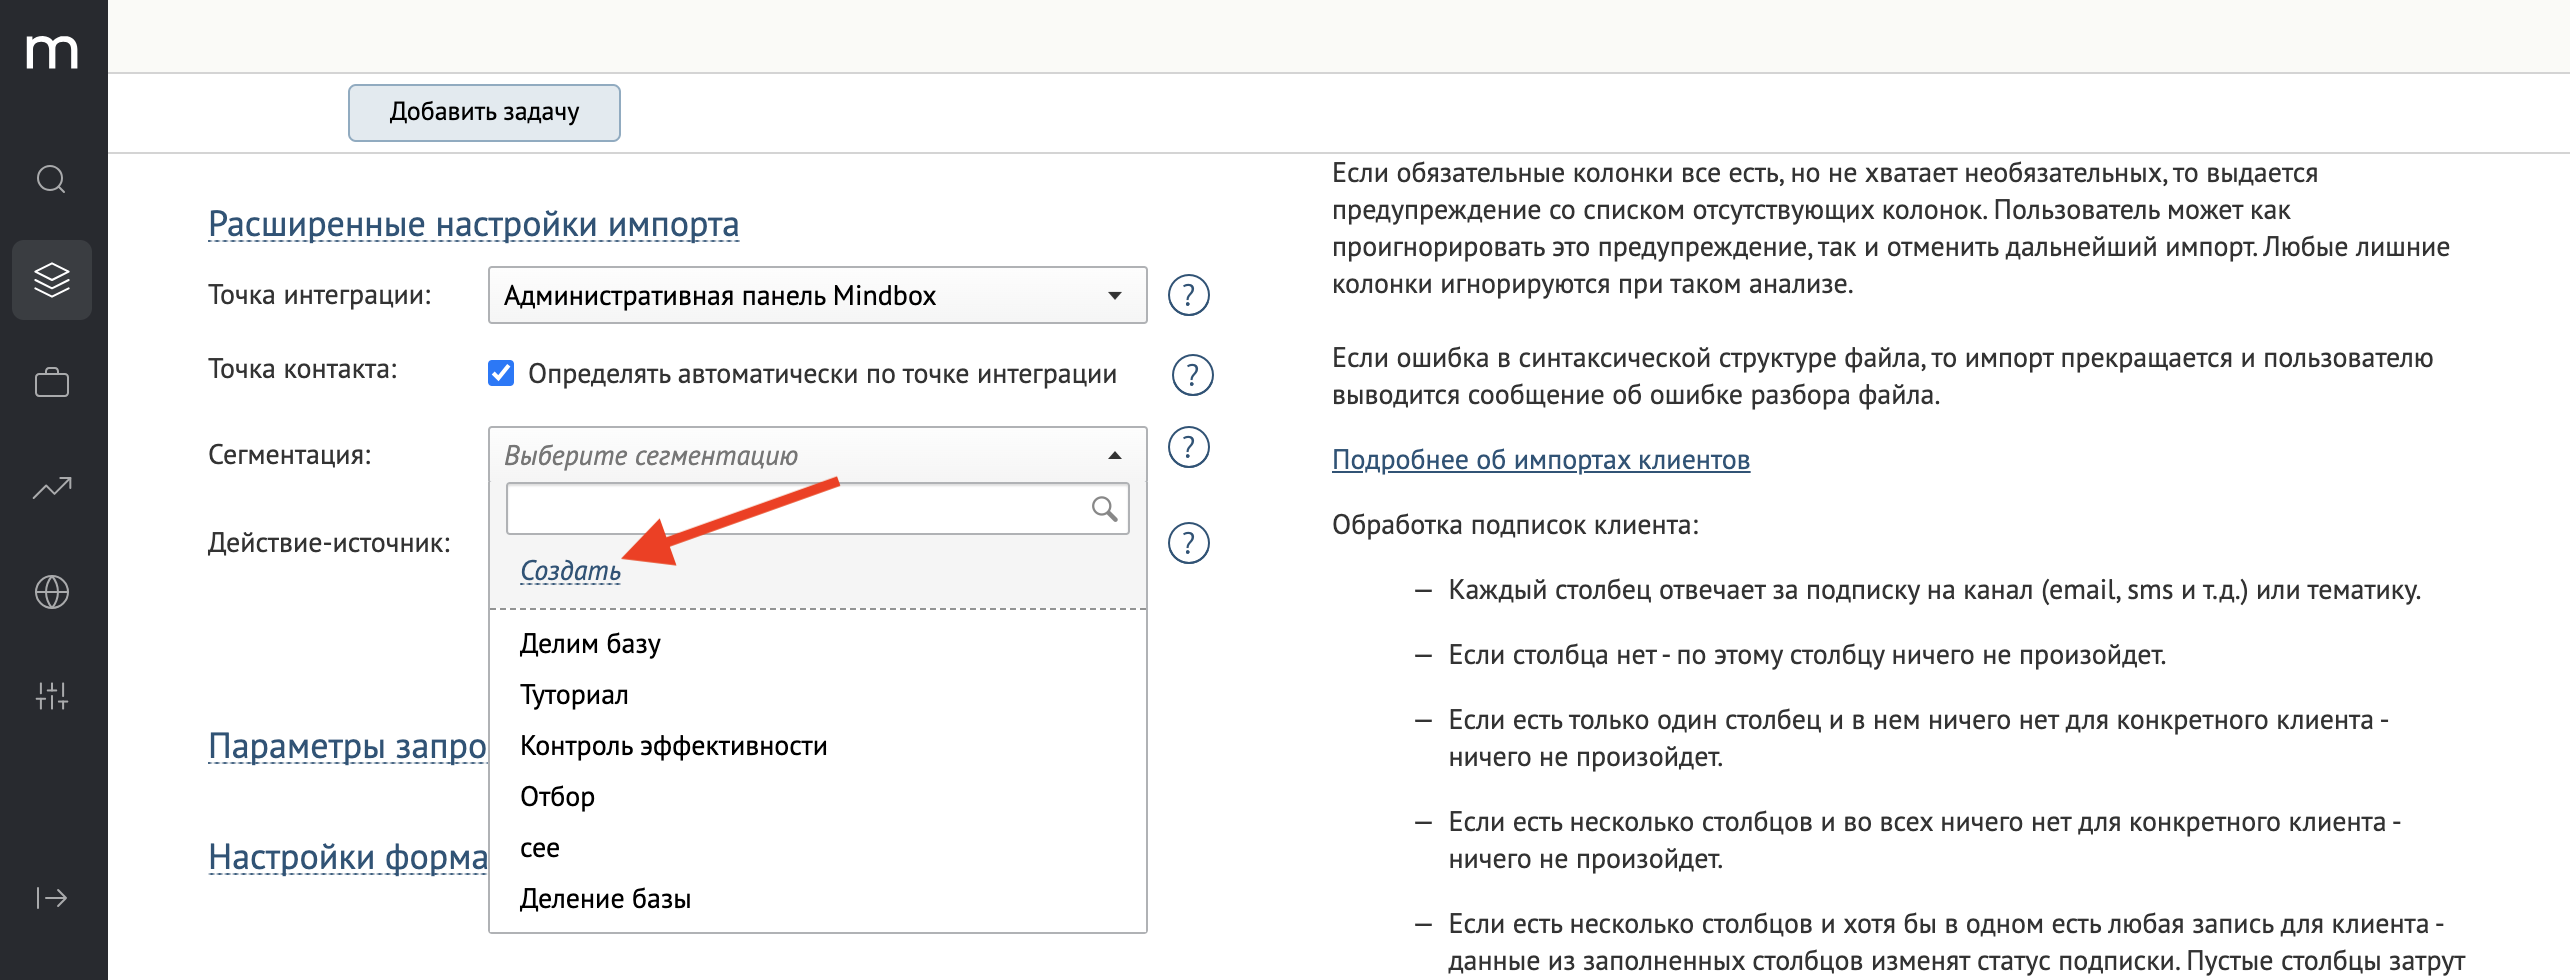The image size is (2570, 980).
Task: Open the Точка интеграции dropdown
Action: pos(817,295)
